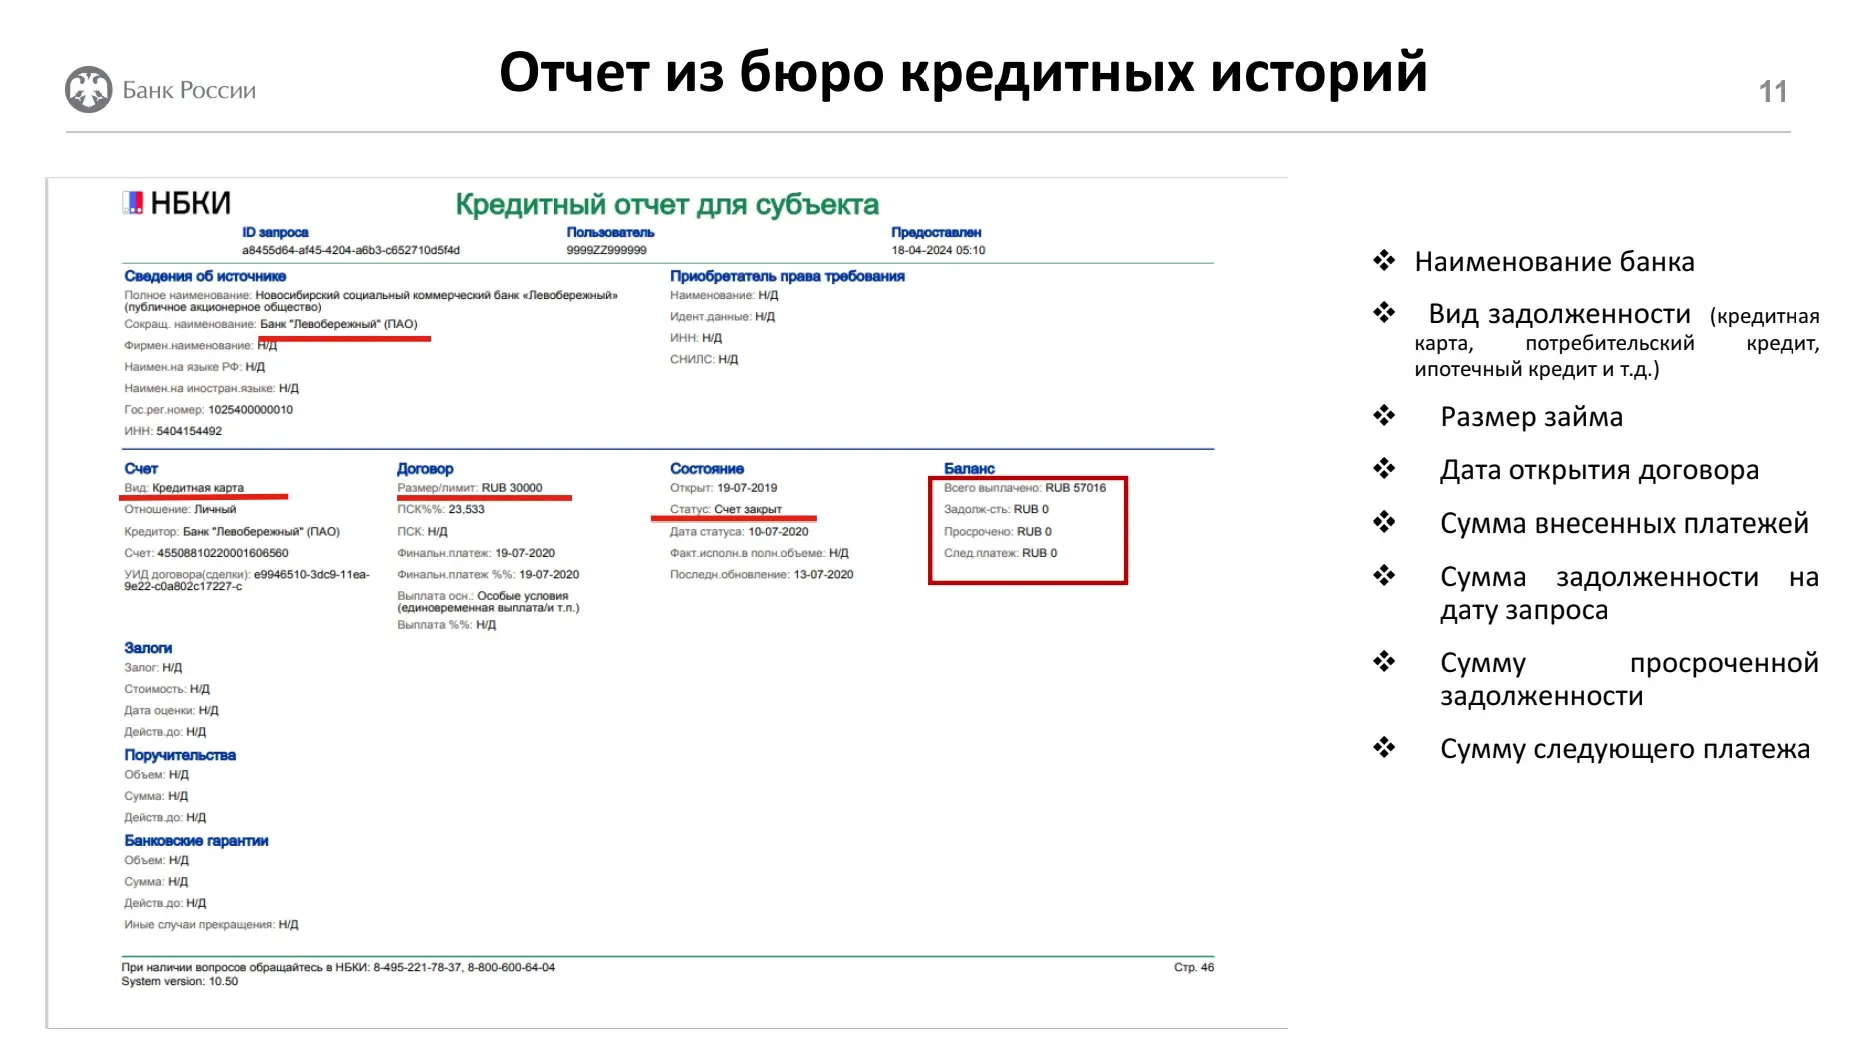Click the НБКИ logo icon
The width and height of the screenshot is (1856, 1044).
point(132,203)
